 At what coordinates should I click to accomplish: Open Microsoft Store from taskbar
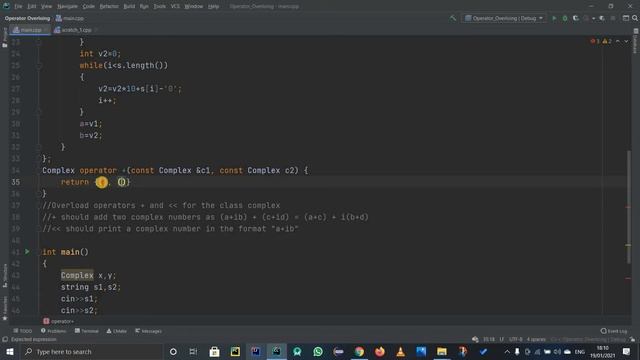coord(214,351)
